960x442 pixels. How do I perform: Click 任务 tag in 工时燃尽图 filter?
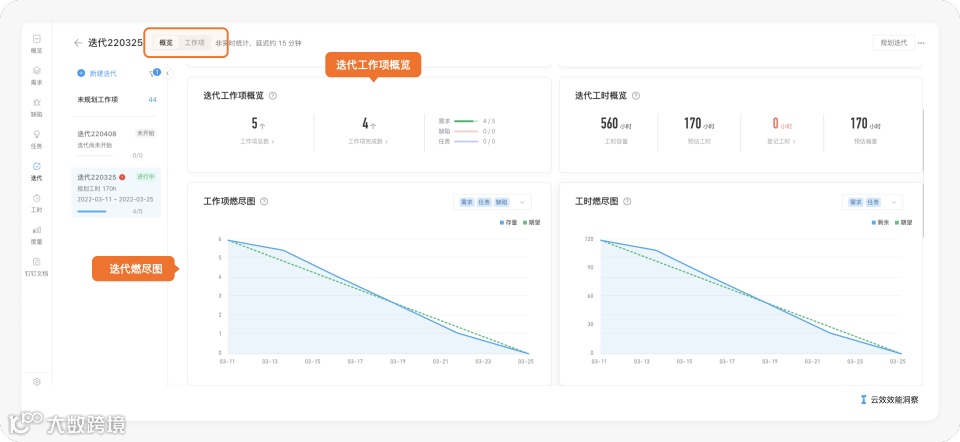coord(873,202)
